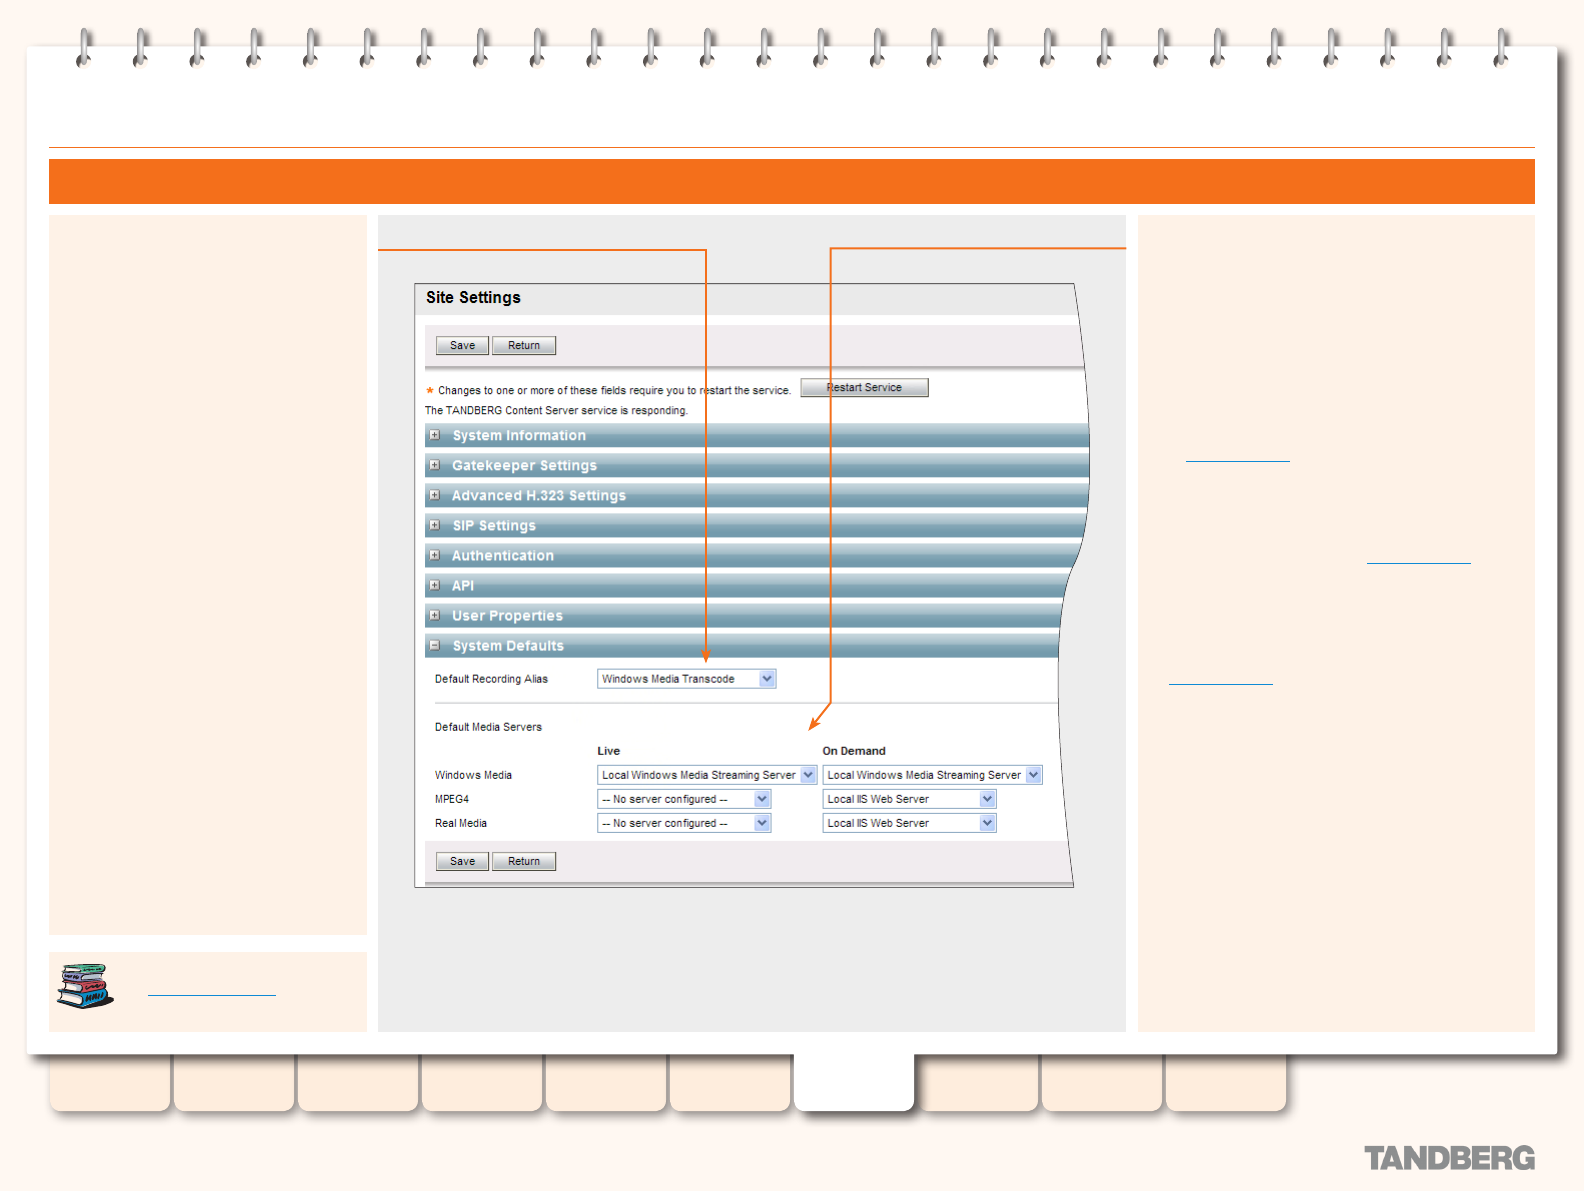Click the Restart Service button

(864, 388)
